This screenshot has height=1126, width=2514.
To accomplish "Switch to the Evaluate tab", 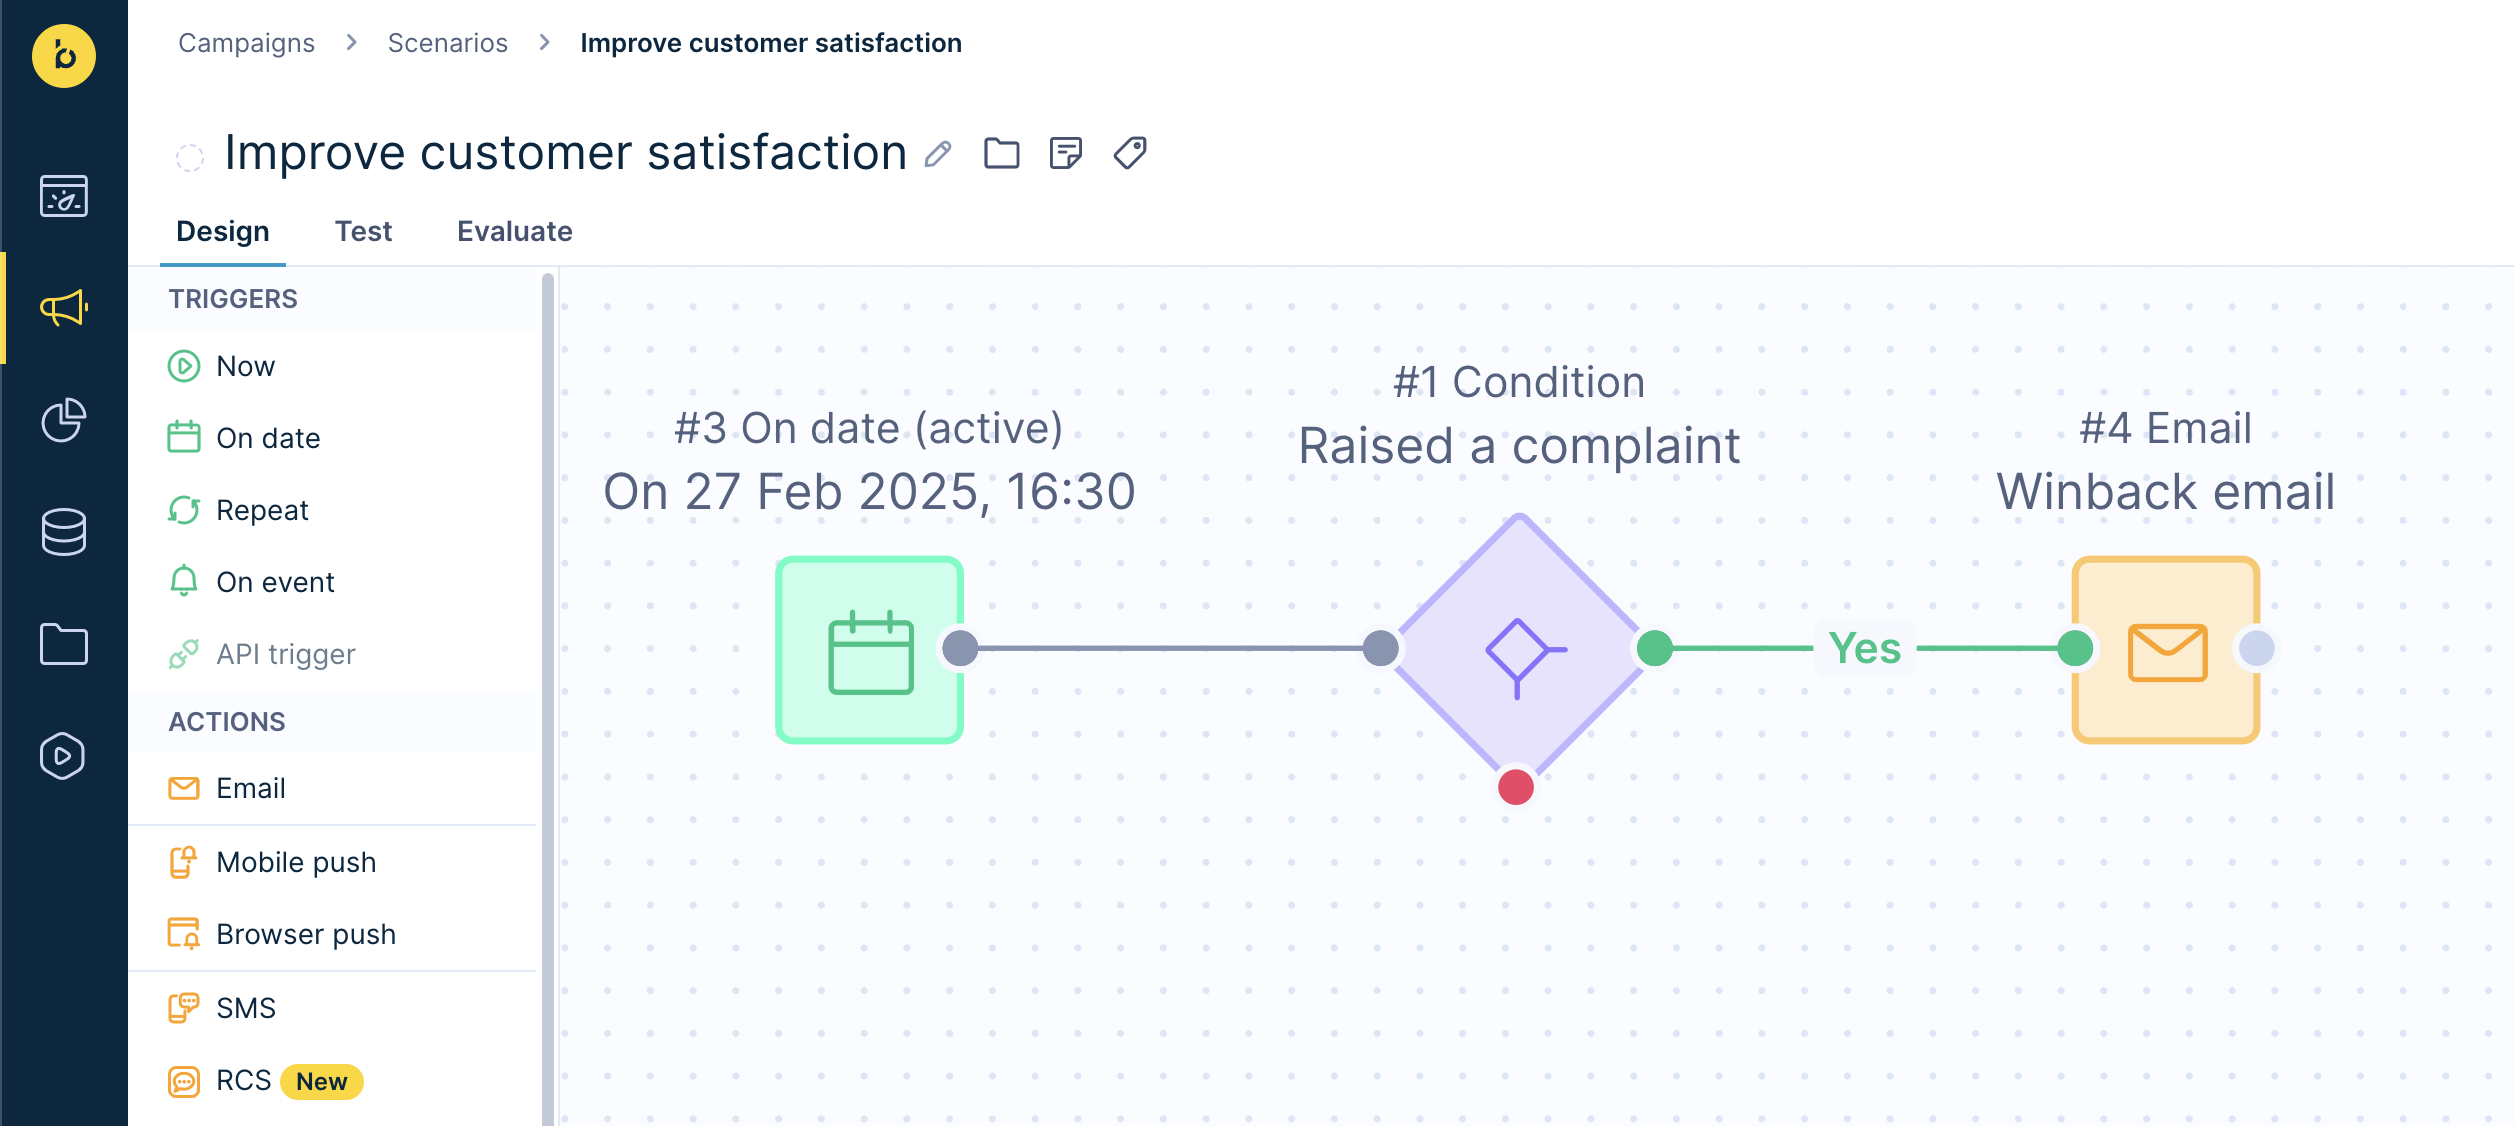I will 515,231.
